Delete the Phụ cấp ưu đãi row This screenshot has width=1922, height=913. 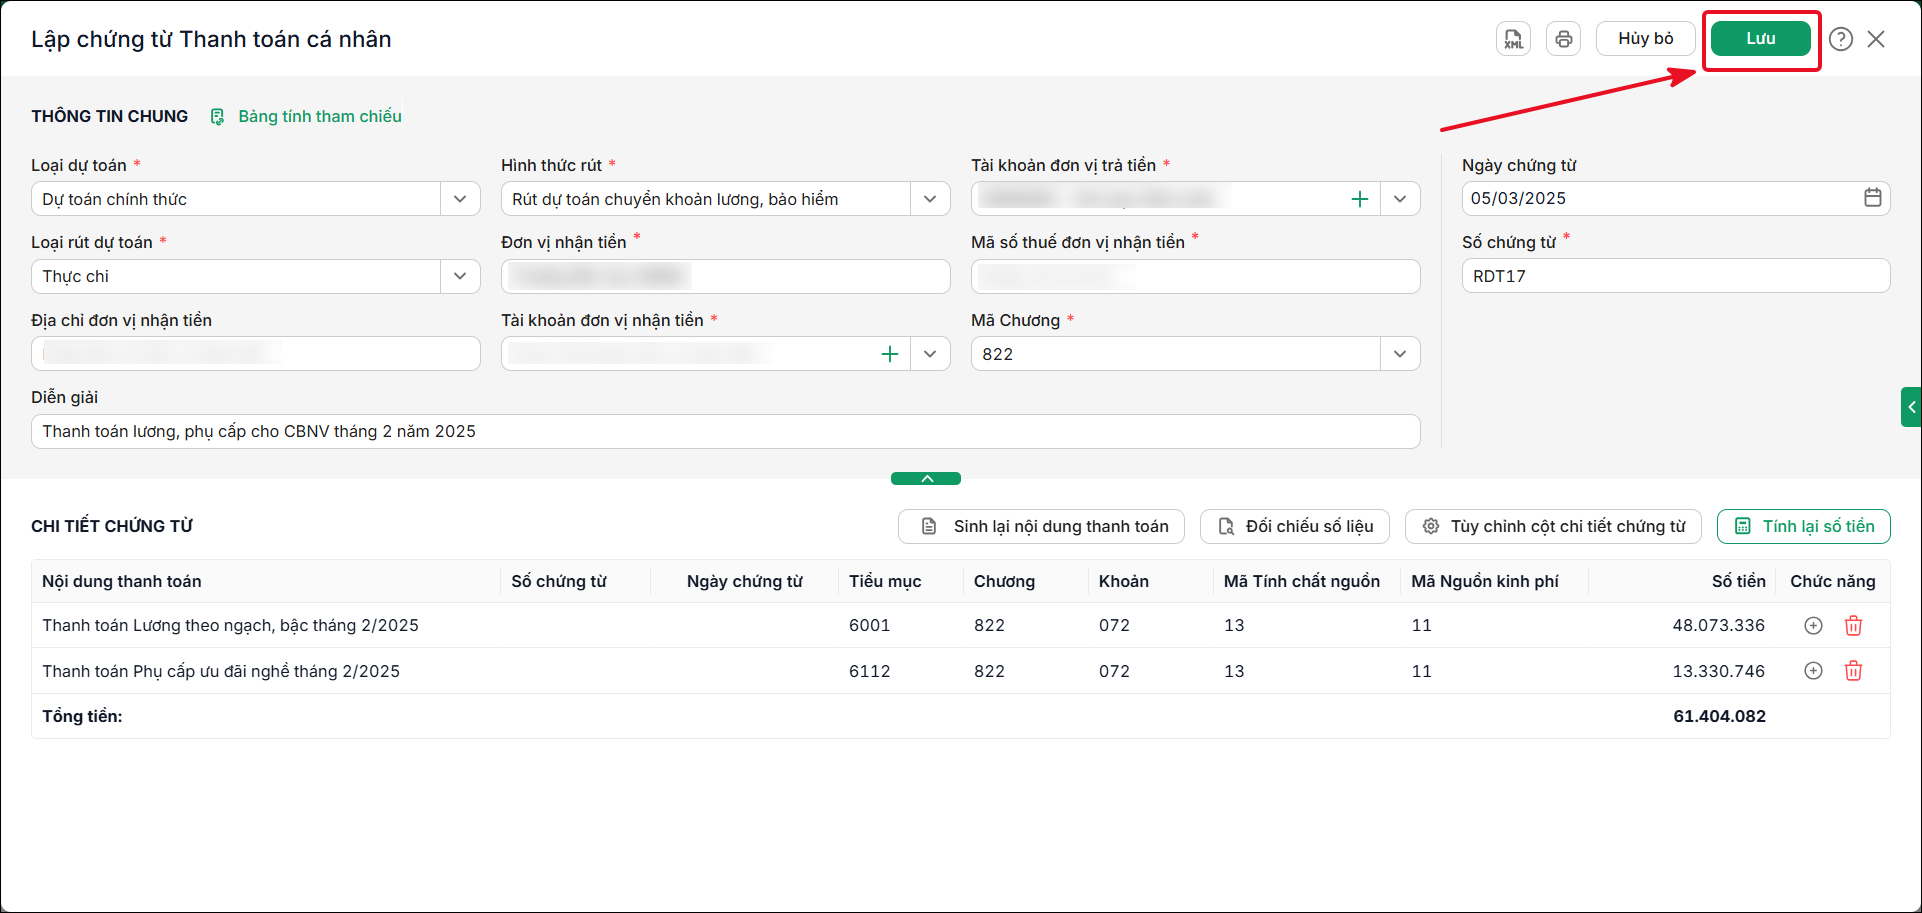(1853, 671)
